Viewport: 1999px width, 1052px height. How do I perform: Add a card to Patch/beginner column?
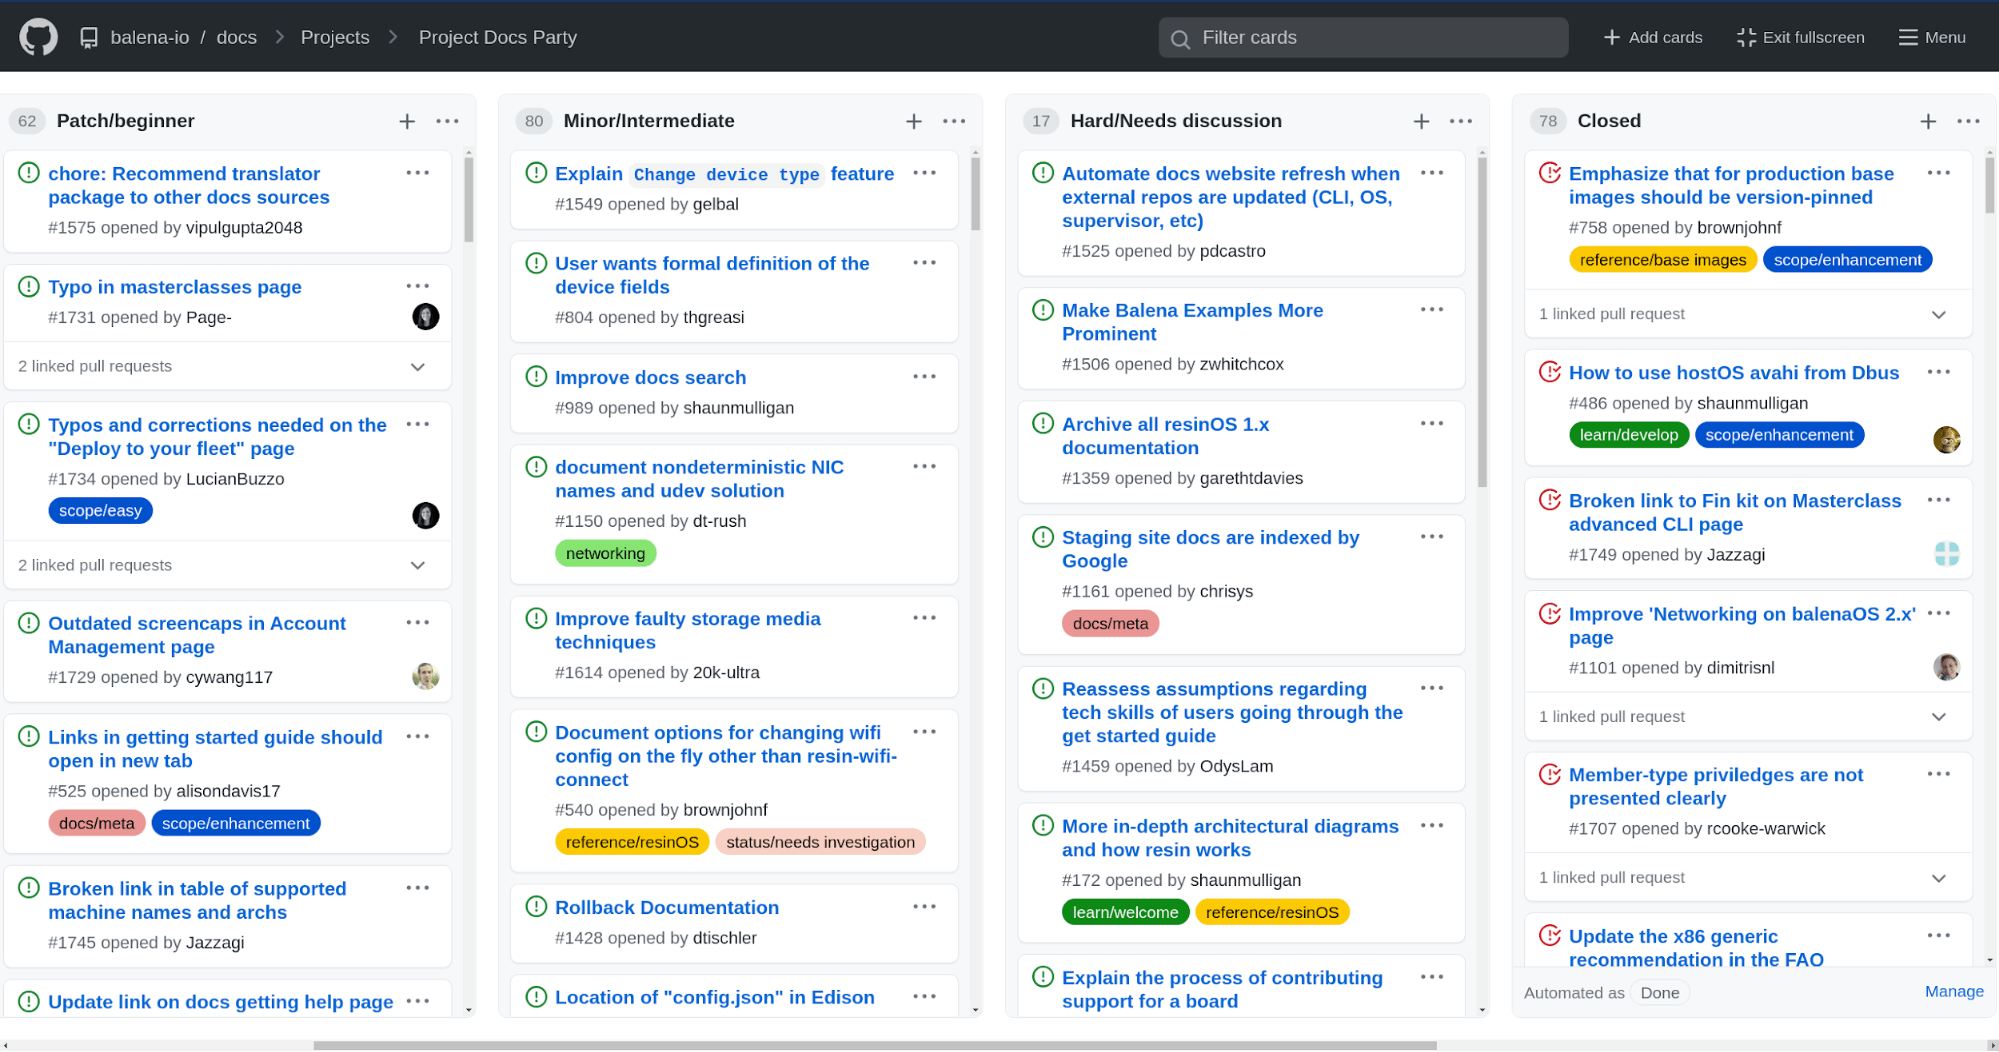pyautogui.click(x=407, y=121)
